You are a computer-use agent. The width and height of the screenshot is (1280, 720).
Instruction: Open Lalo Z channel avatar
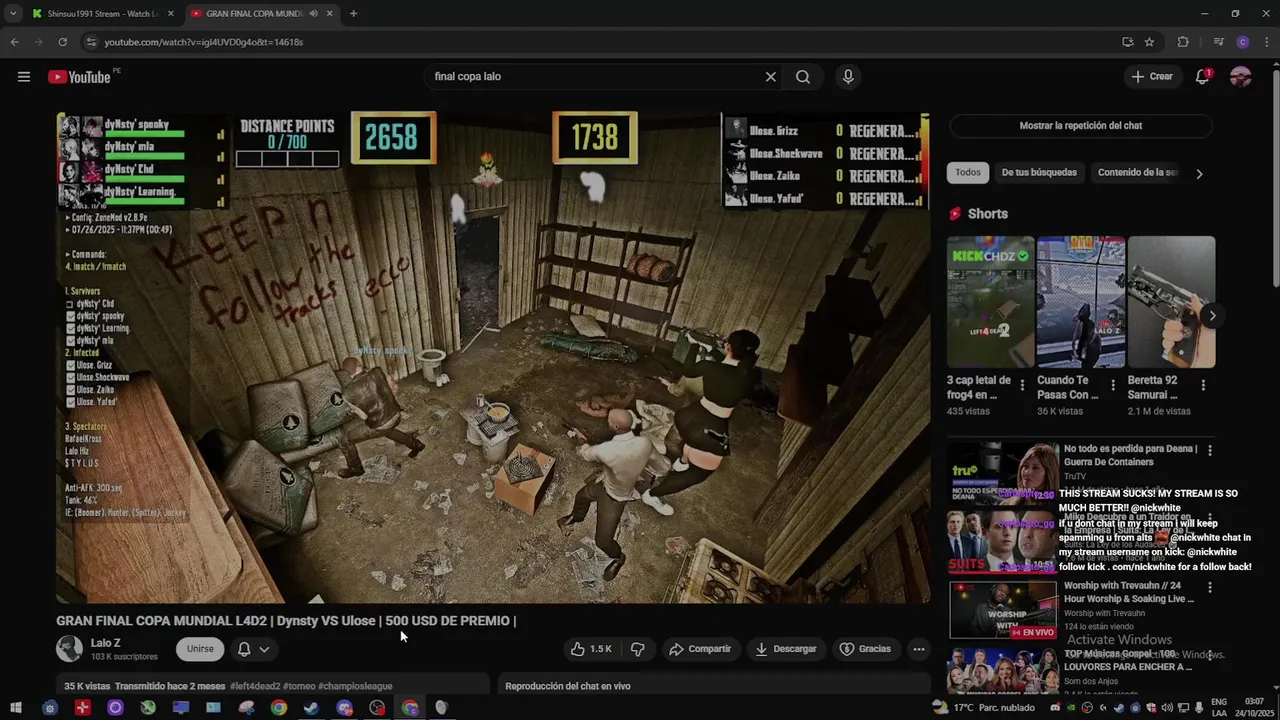(69, 648)
